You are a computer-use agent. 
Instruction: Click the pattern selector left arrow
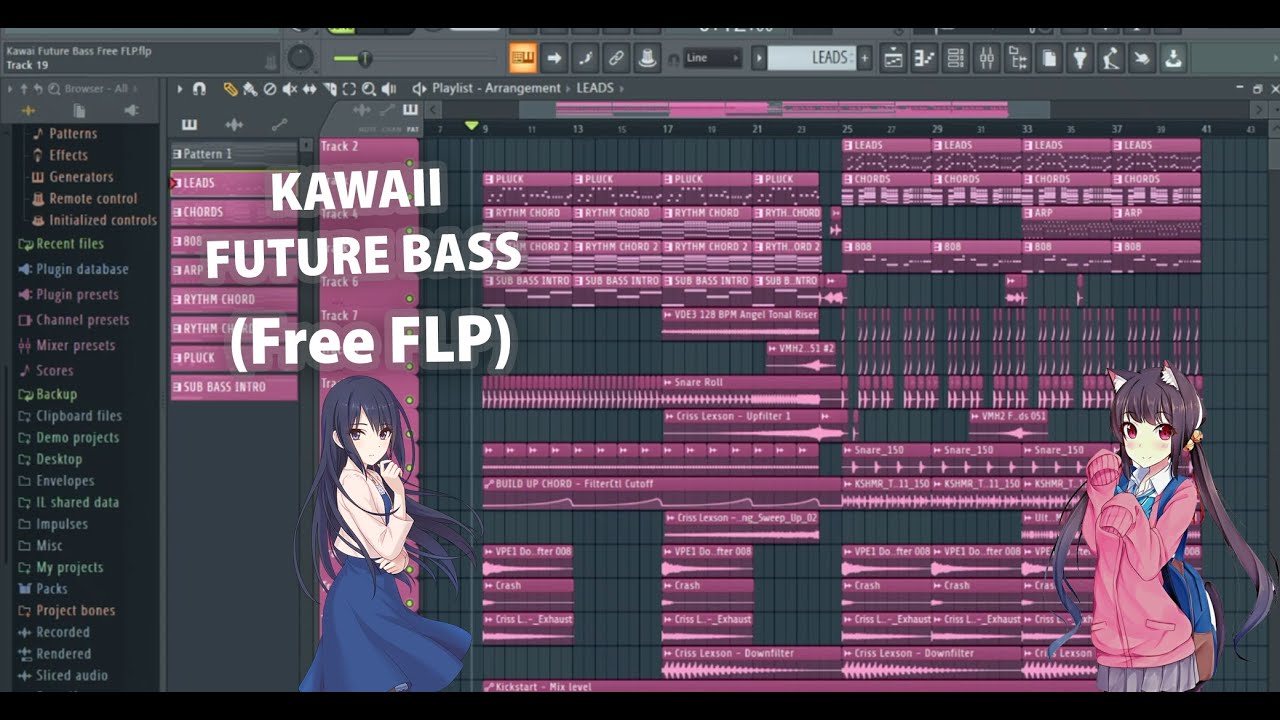759,58
